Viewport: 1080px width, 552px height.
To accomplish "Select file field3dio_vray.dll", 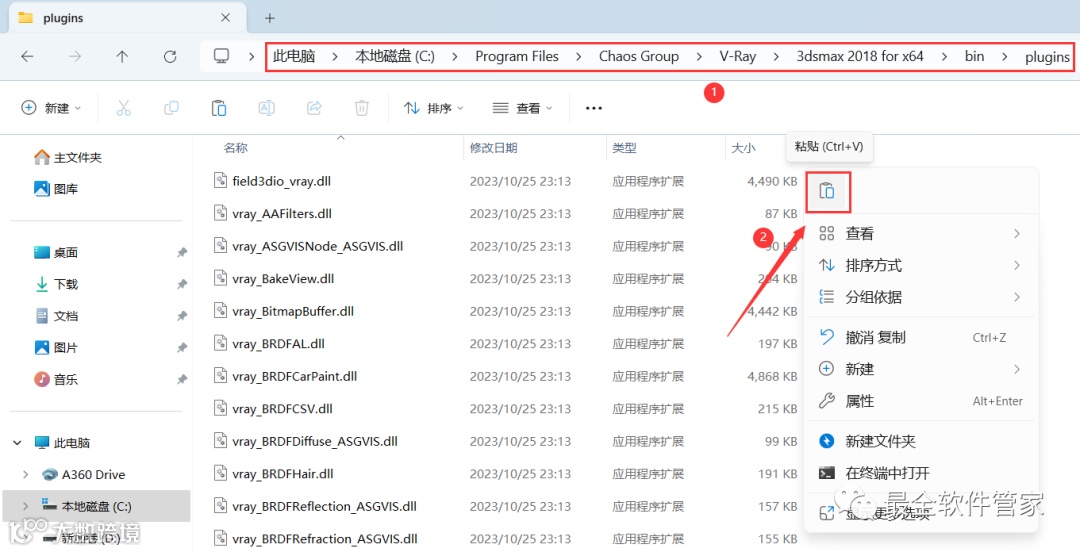I will pyautogui.click(x=281, y=181).
